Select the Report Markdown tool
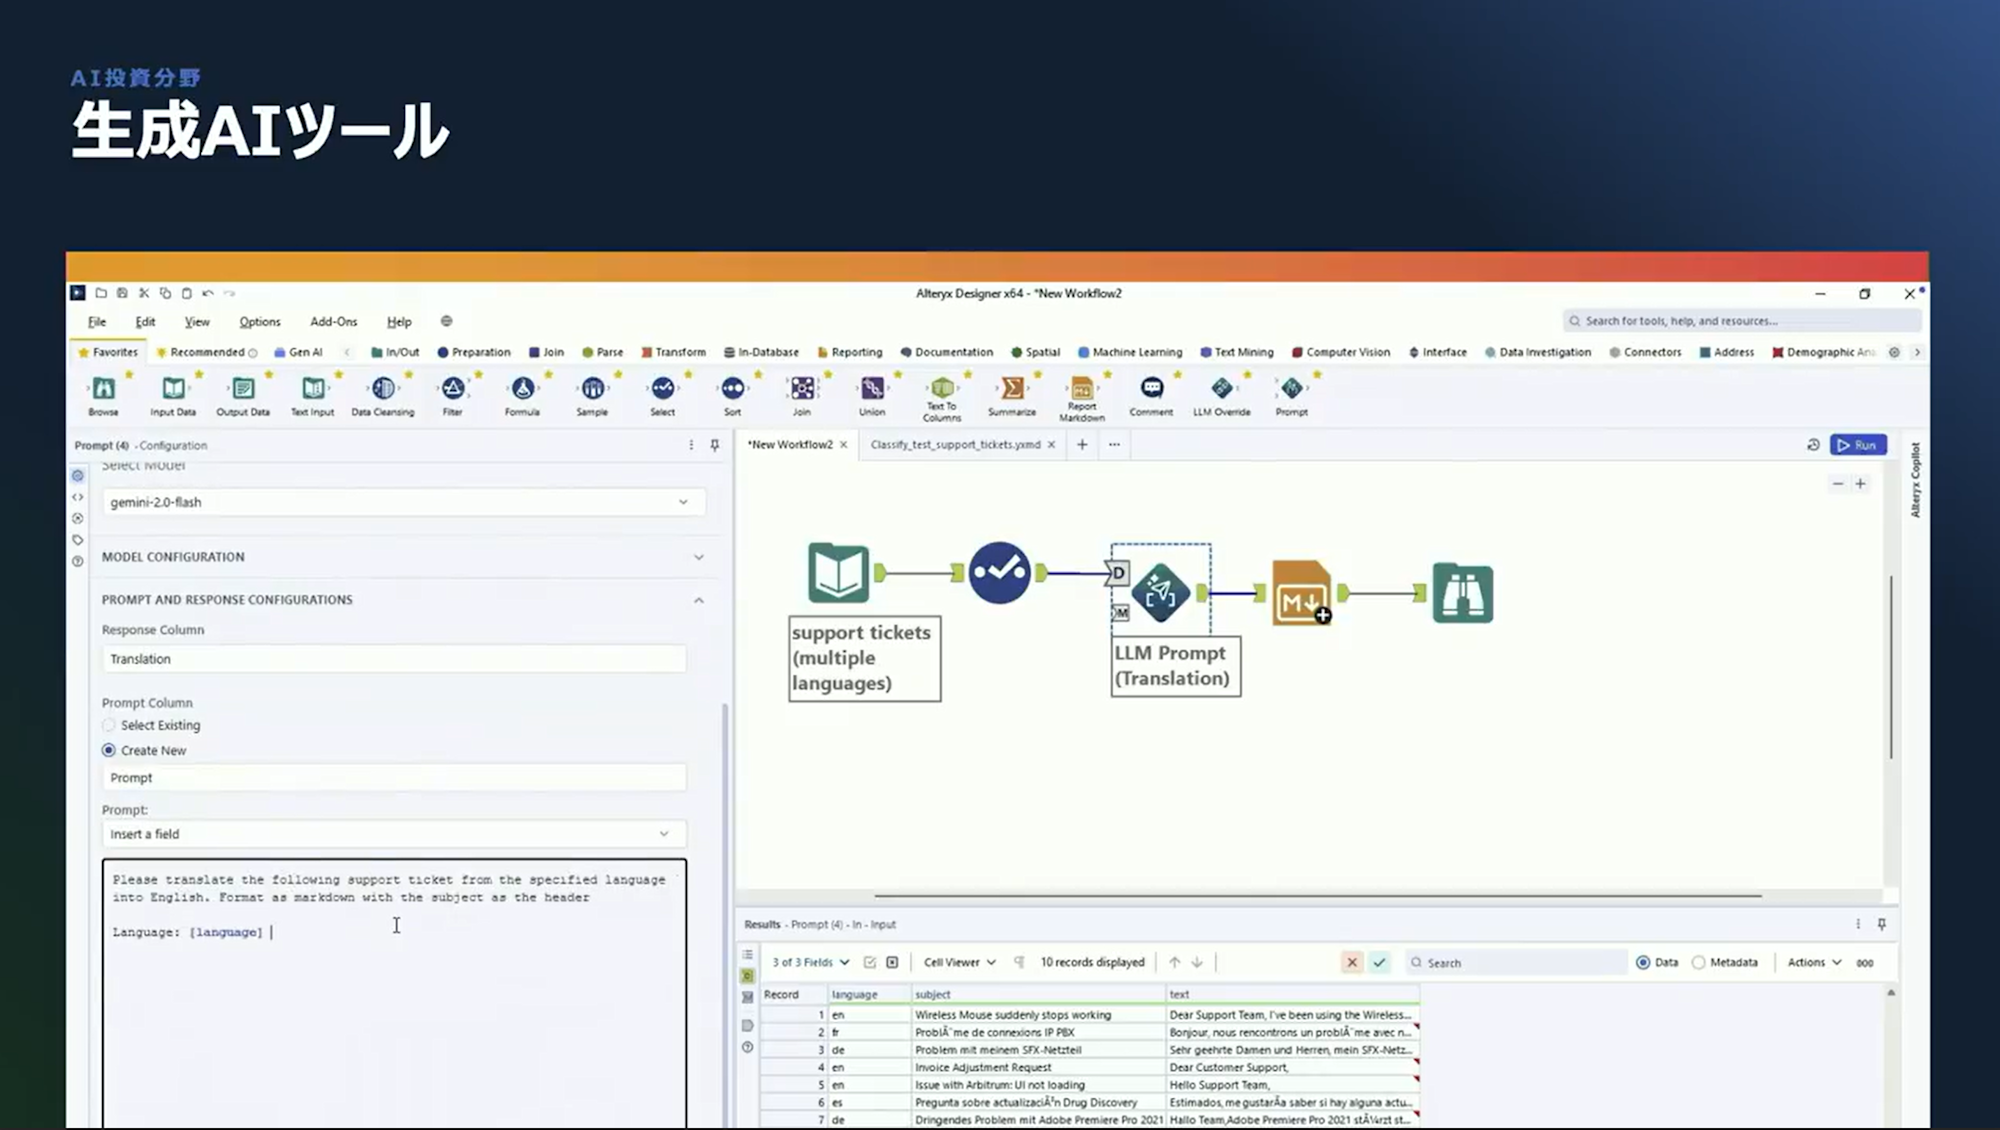The image size is (2000, 1130). pyautogui.click(x=1082, y=398)
